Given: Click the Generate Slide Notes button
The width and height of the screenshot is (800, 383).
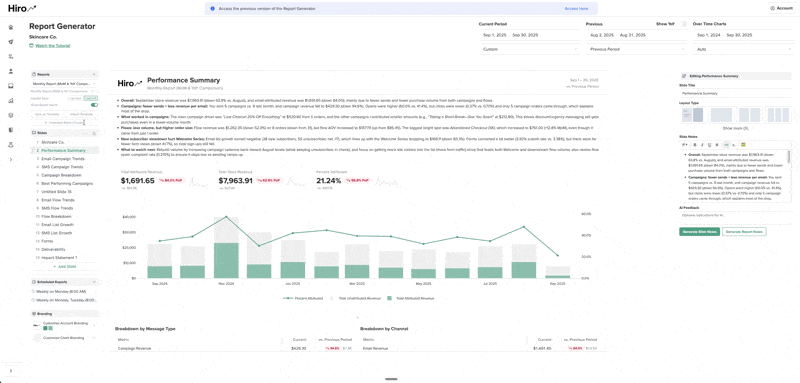Looking at the screenshot, I should (x=699, y=232).
